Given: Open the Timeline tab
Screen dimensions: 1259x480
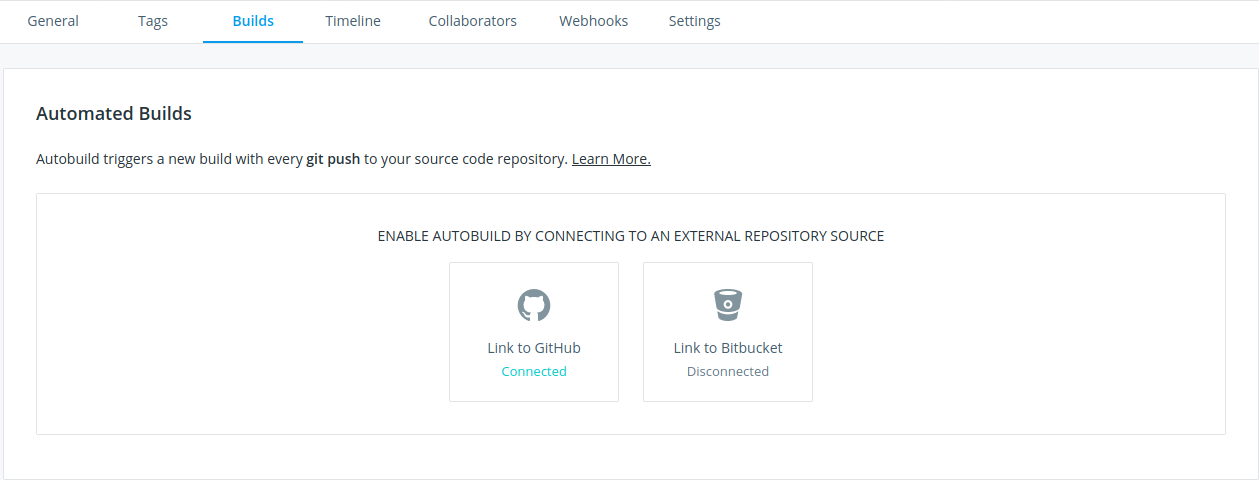Looking at the screenshot, I should (353, 21).
